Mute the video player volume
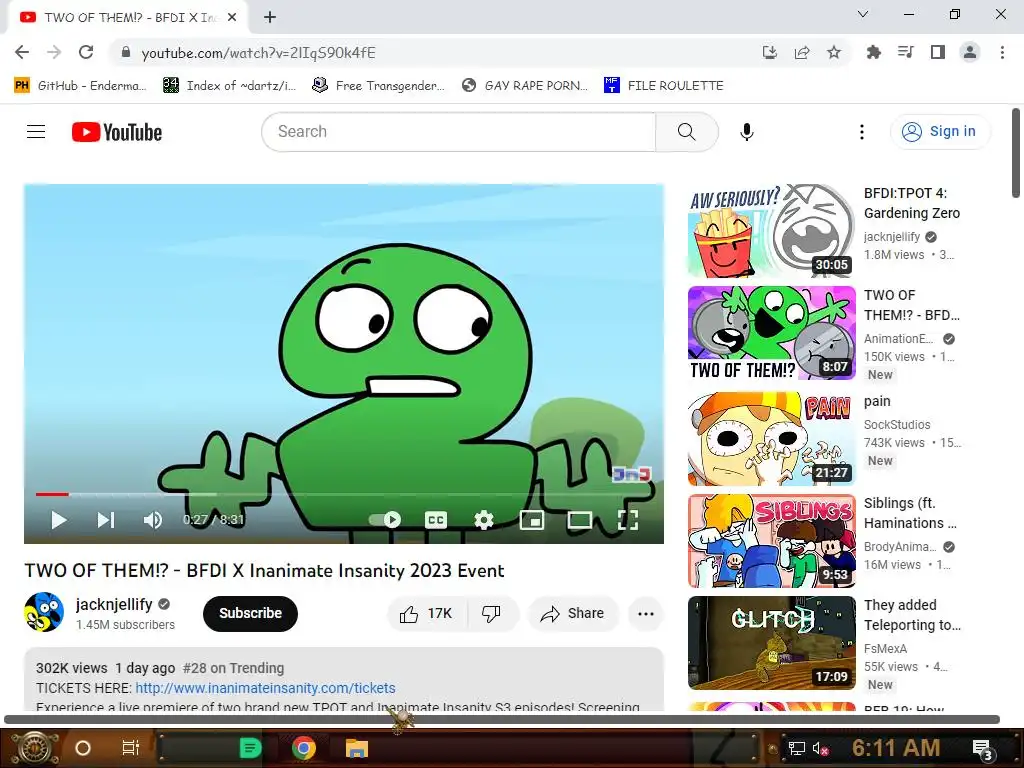The width and height of the screenshot is (1024, 768). 153,520
